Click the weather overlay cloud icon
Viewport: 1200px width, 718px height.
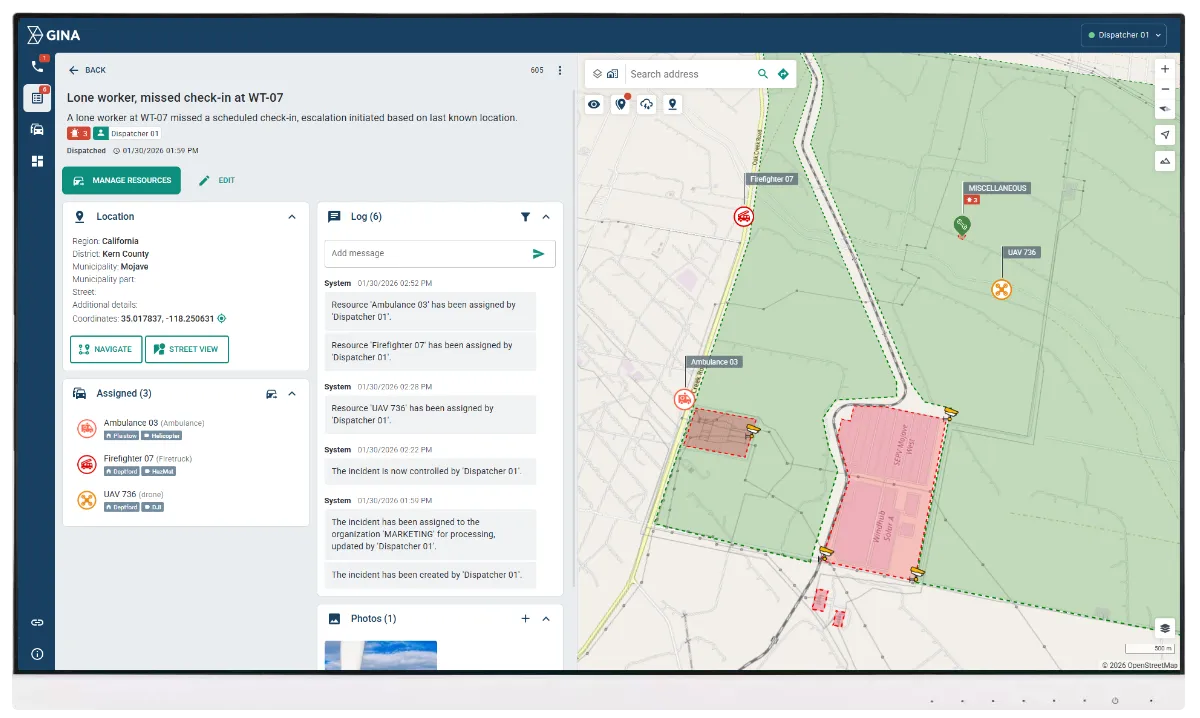[x=646, y=104]
